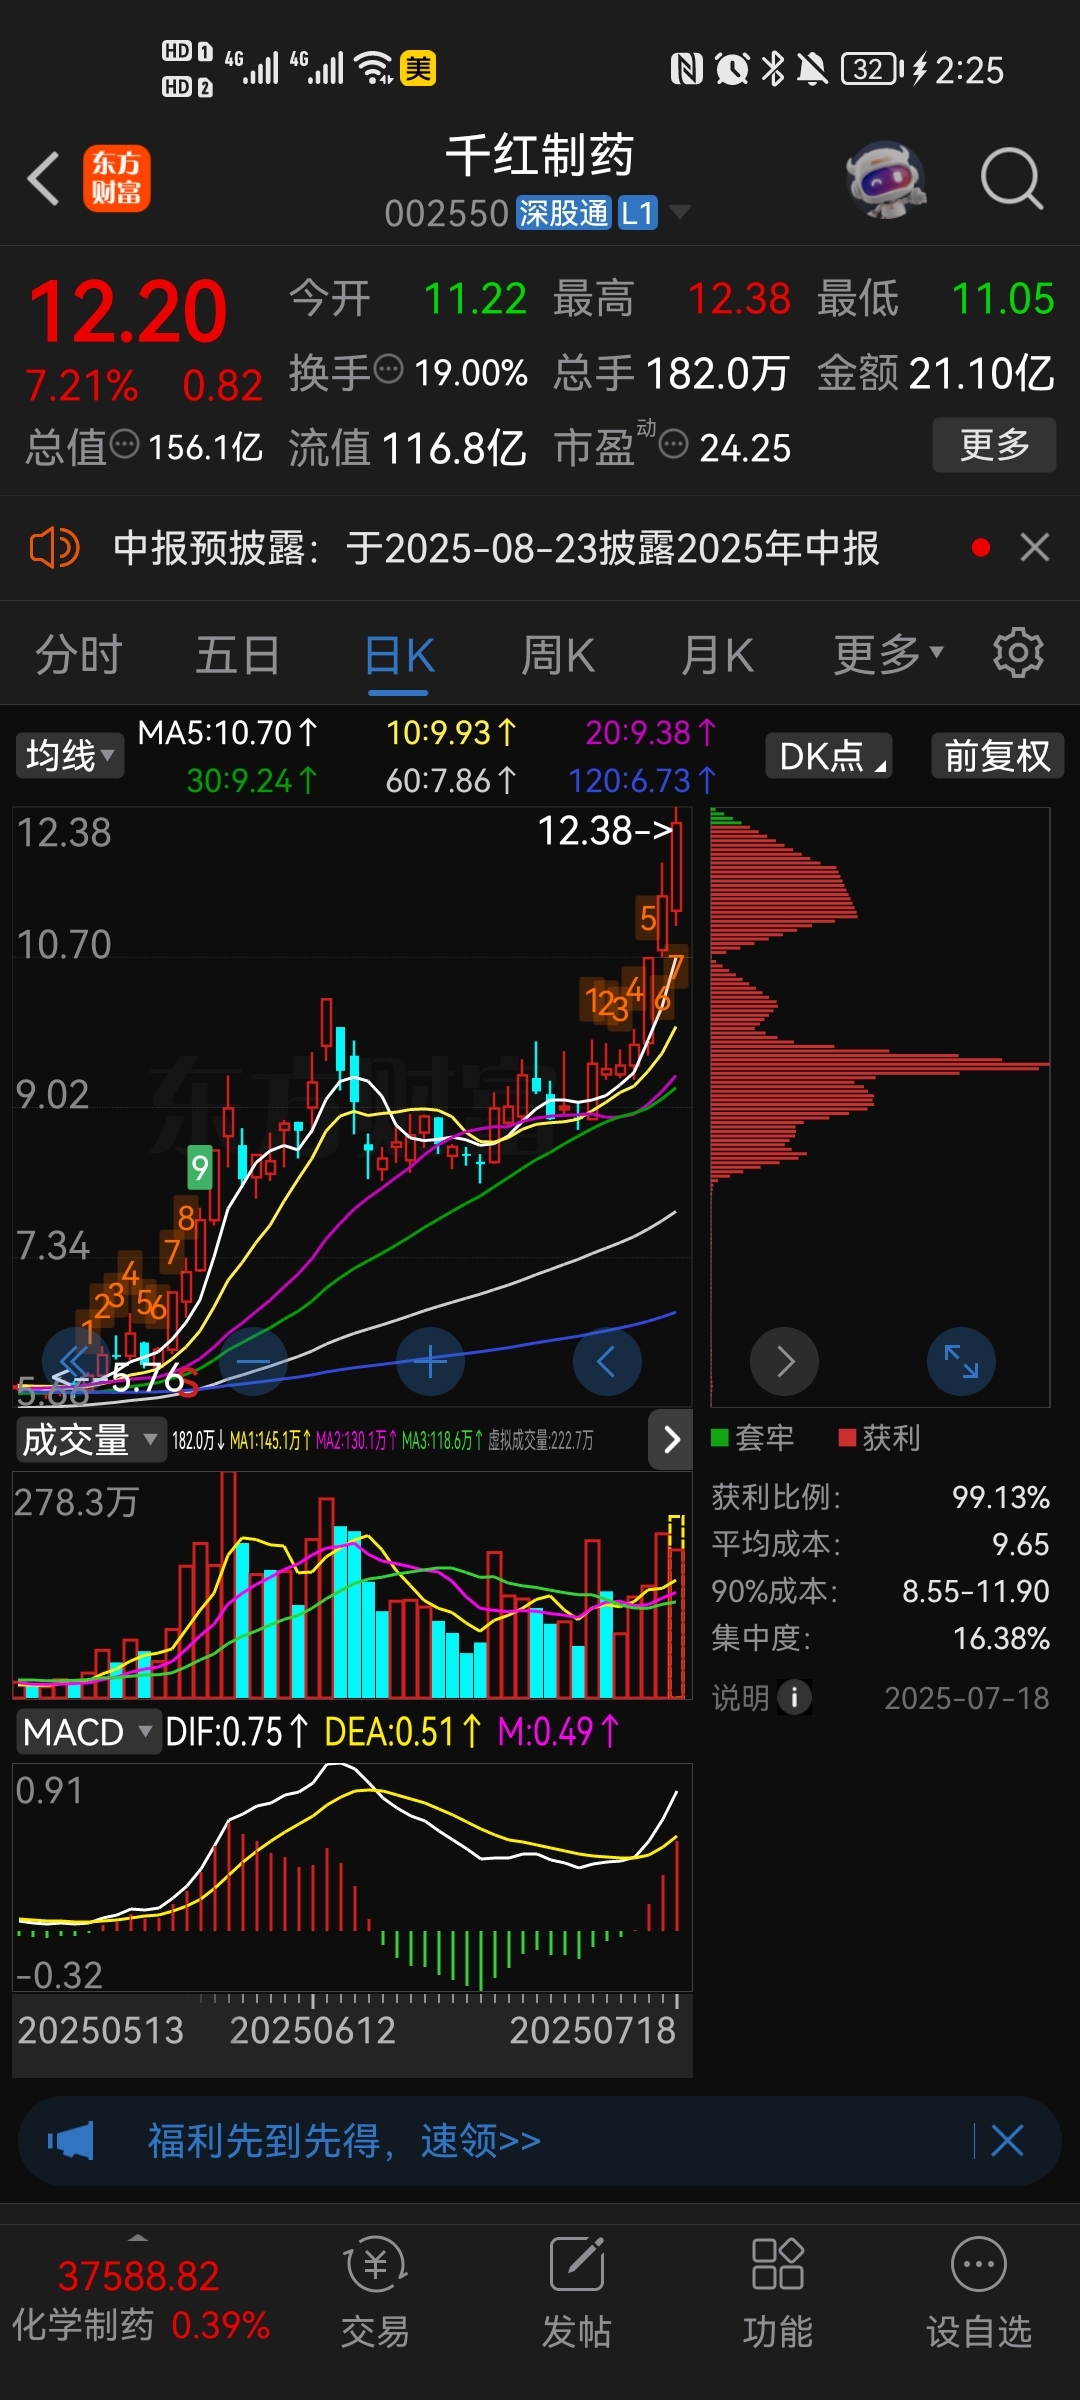Tap the 换手 info circle icon
The height and width of the screenshot is (2400, 1080).
pos(388,368)
